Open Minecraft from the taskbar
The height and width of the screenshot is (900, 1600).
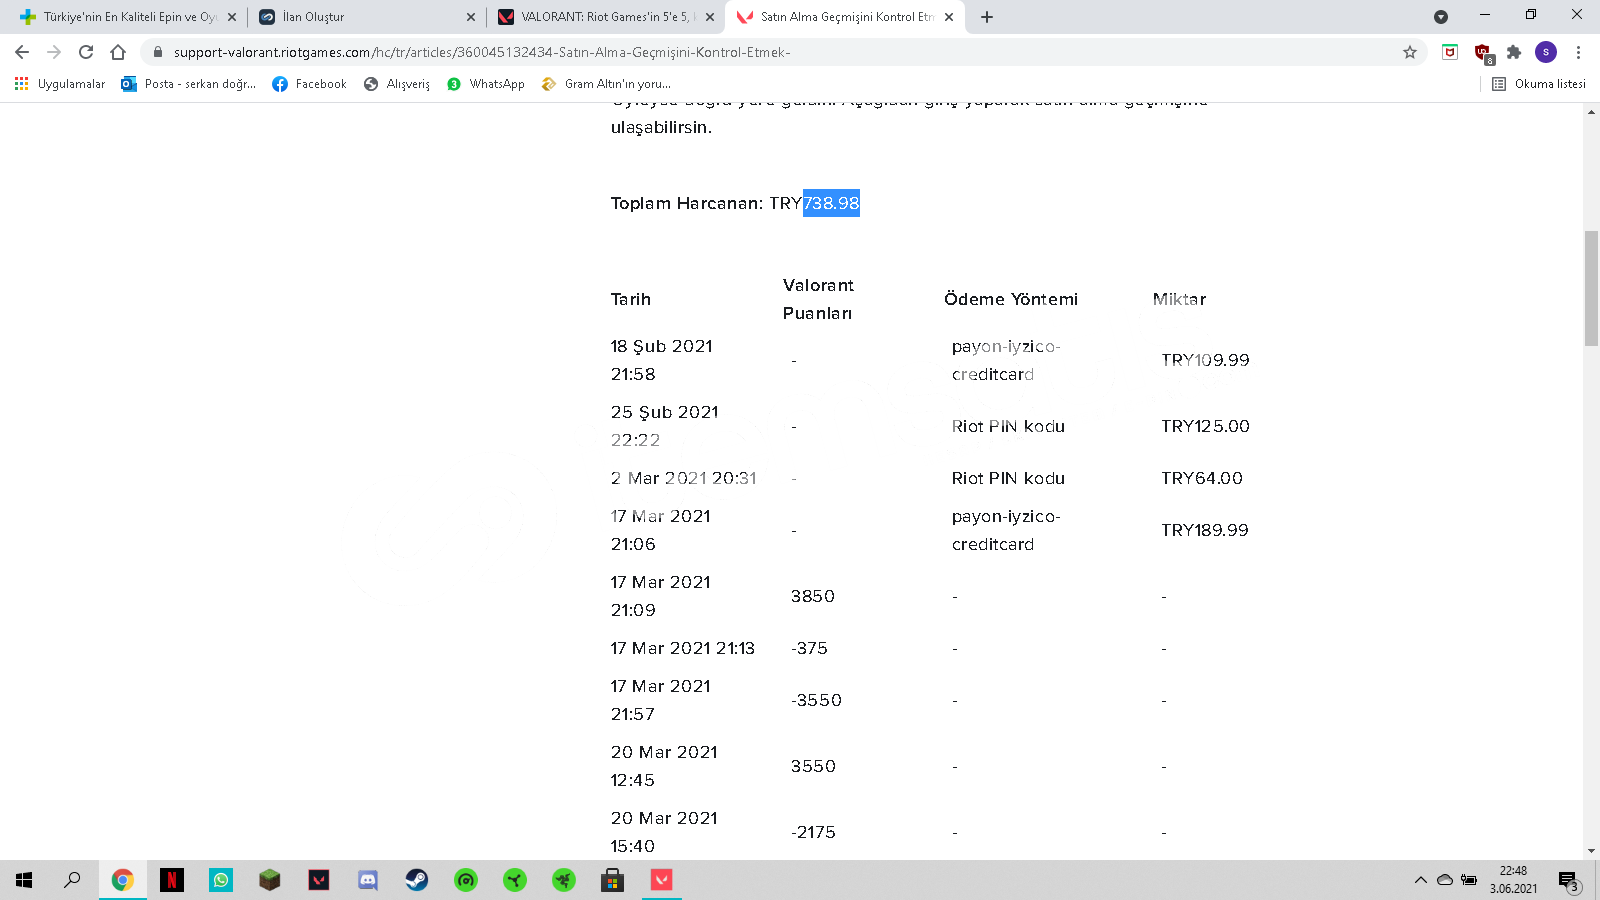point(269,880)
